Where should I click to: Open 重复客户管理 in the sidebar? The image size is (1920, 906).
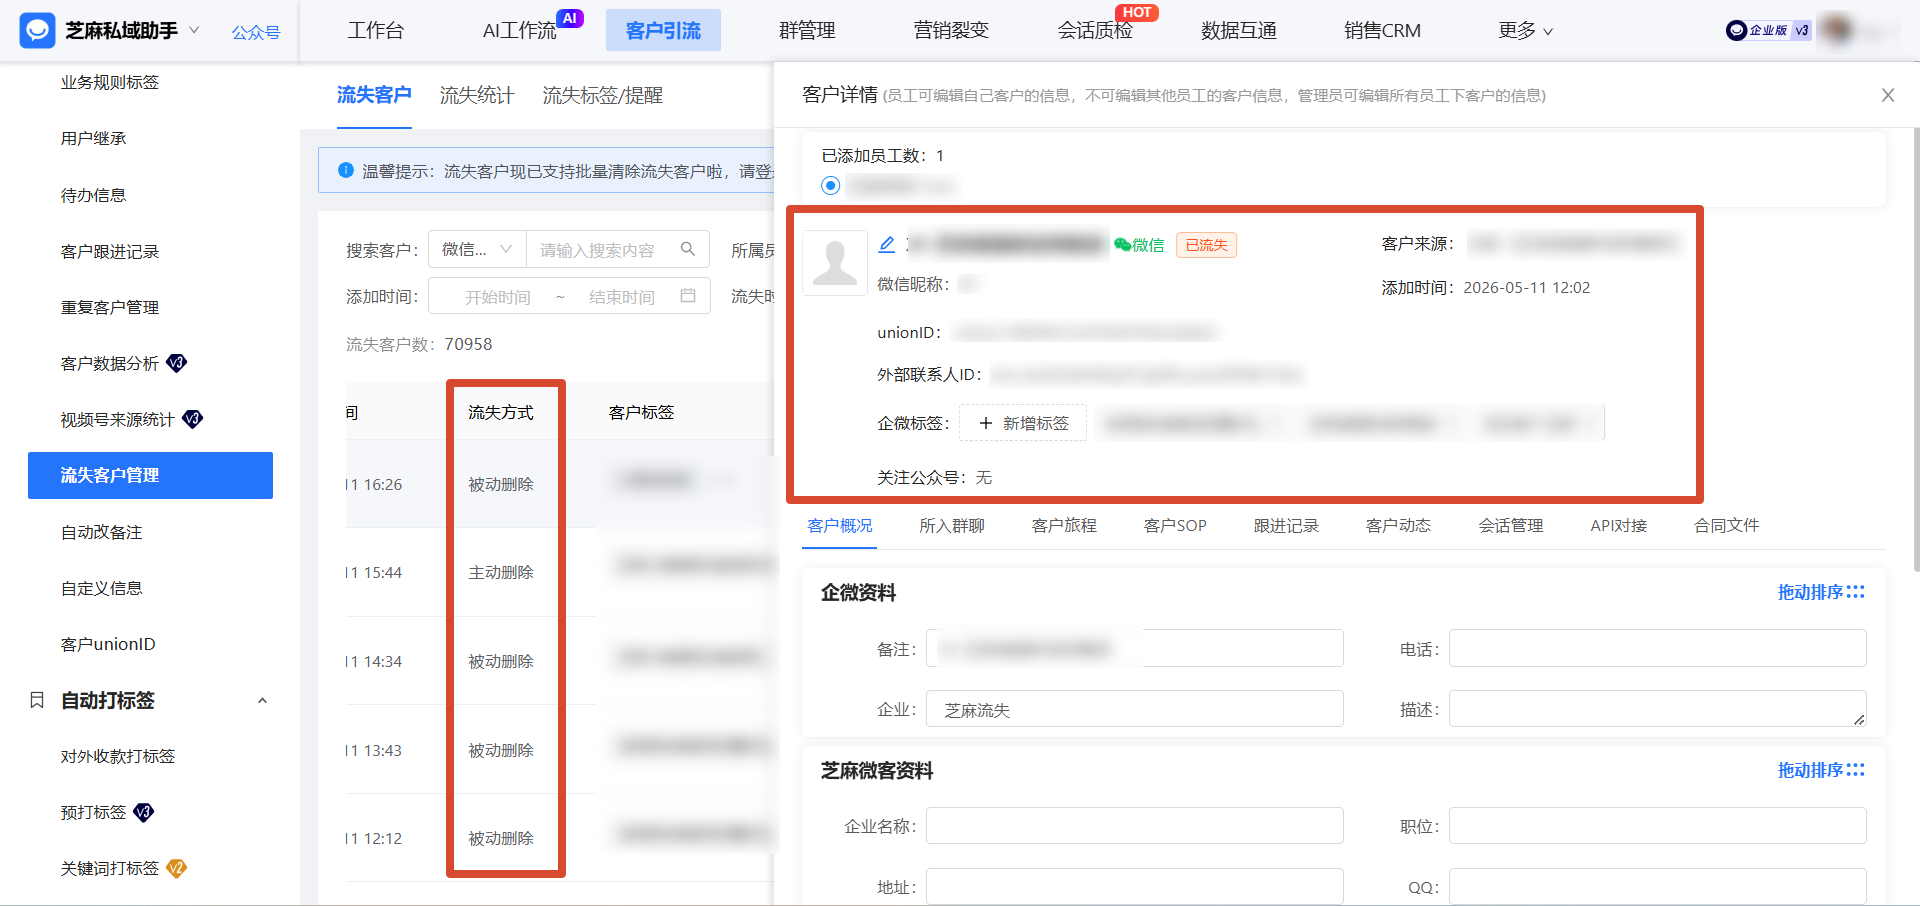point(110,307)
